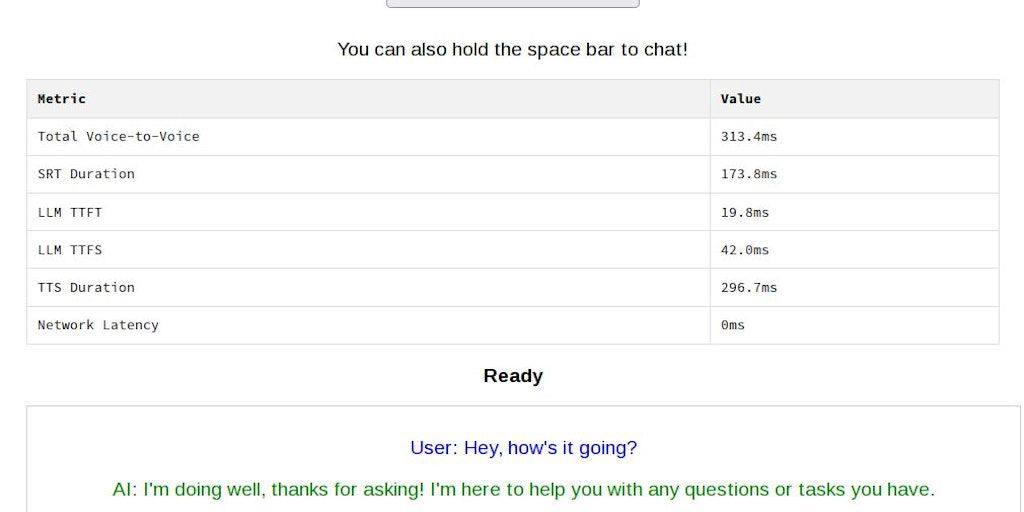Click the 173.8ms SRT Duration value

click(x=749, y=174)
